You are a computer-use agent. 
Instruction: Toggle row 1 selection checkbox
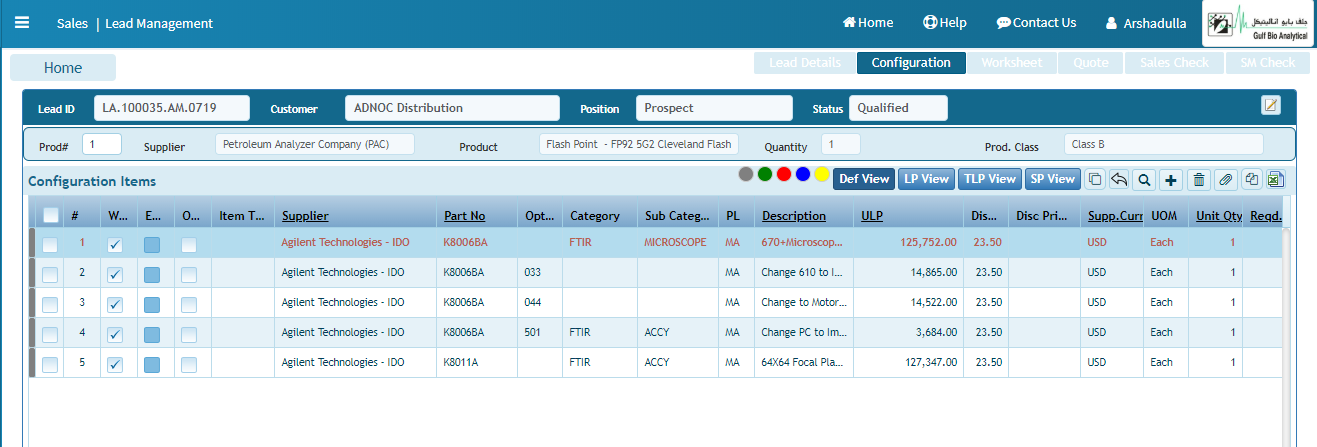50,245
